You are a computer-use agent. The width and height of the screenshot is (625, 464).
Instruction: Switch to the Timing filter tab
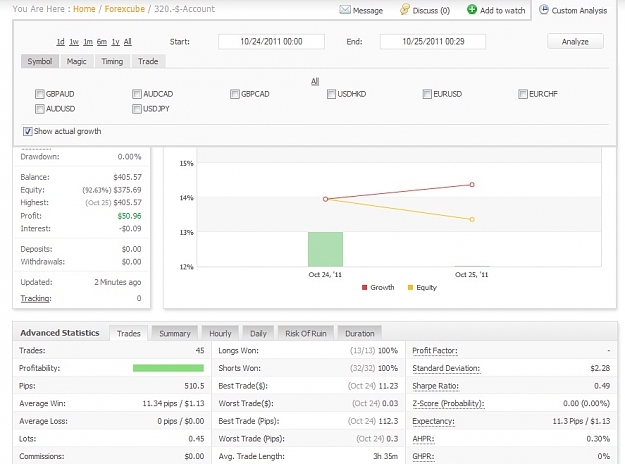(112, 61)
